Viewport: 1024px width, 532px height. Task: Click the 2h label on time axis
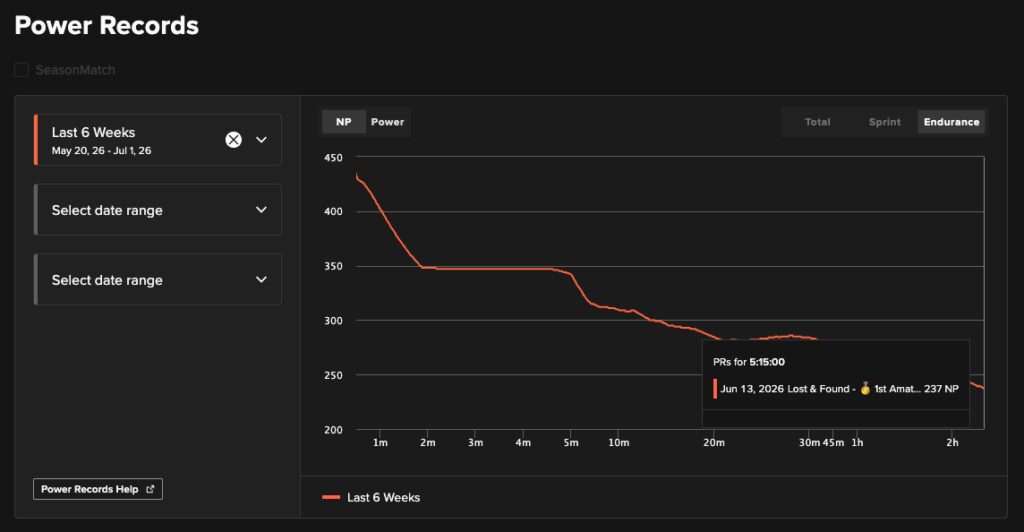click(953, 443)
